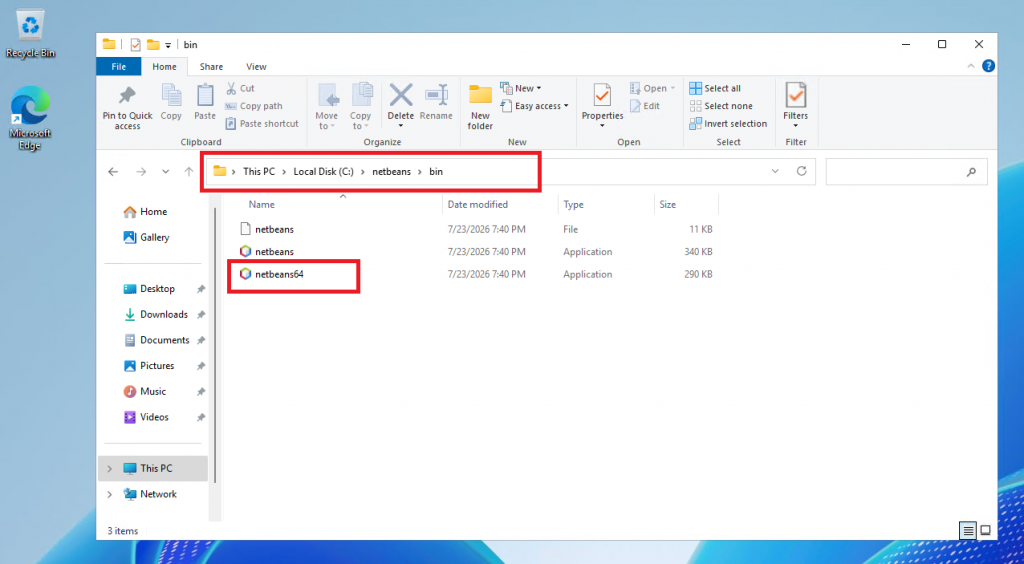Click Paste shortcut command

pyautogui.click(x=261, y=123)
